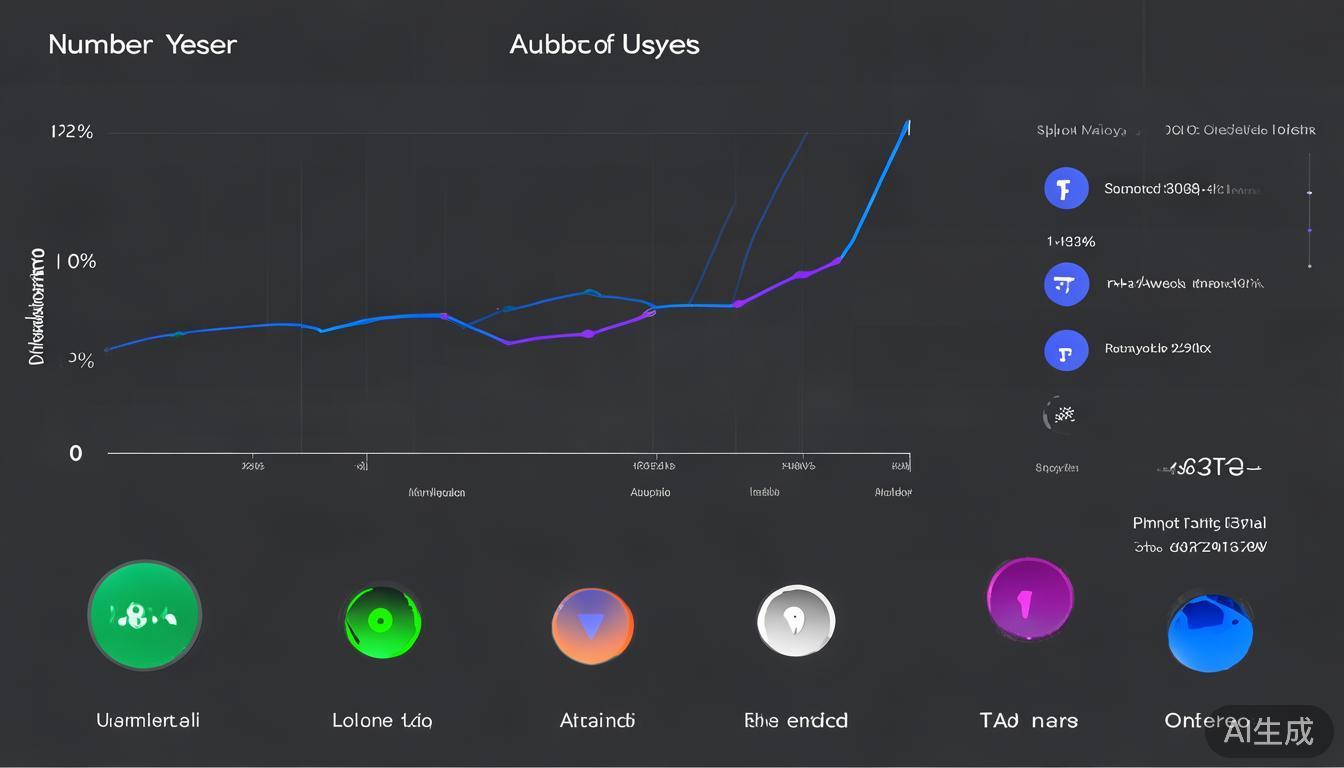The width and height of the screenshot is (1344, 768).
Task: Click the blue icon beside Somoted 3068
Action: (x=1066, y=188)
